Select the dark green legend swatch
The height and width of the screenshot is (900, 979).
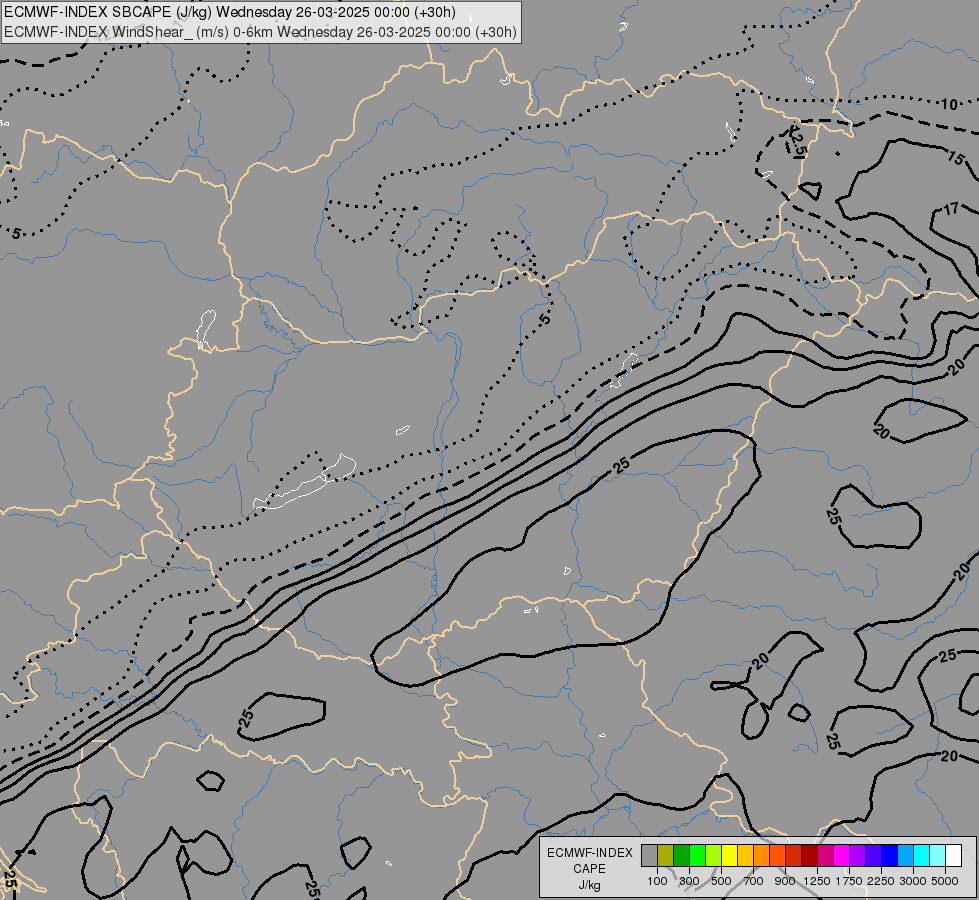pos(682,855)
